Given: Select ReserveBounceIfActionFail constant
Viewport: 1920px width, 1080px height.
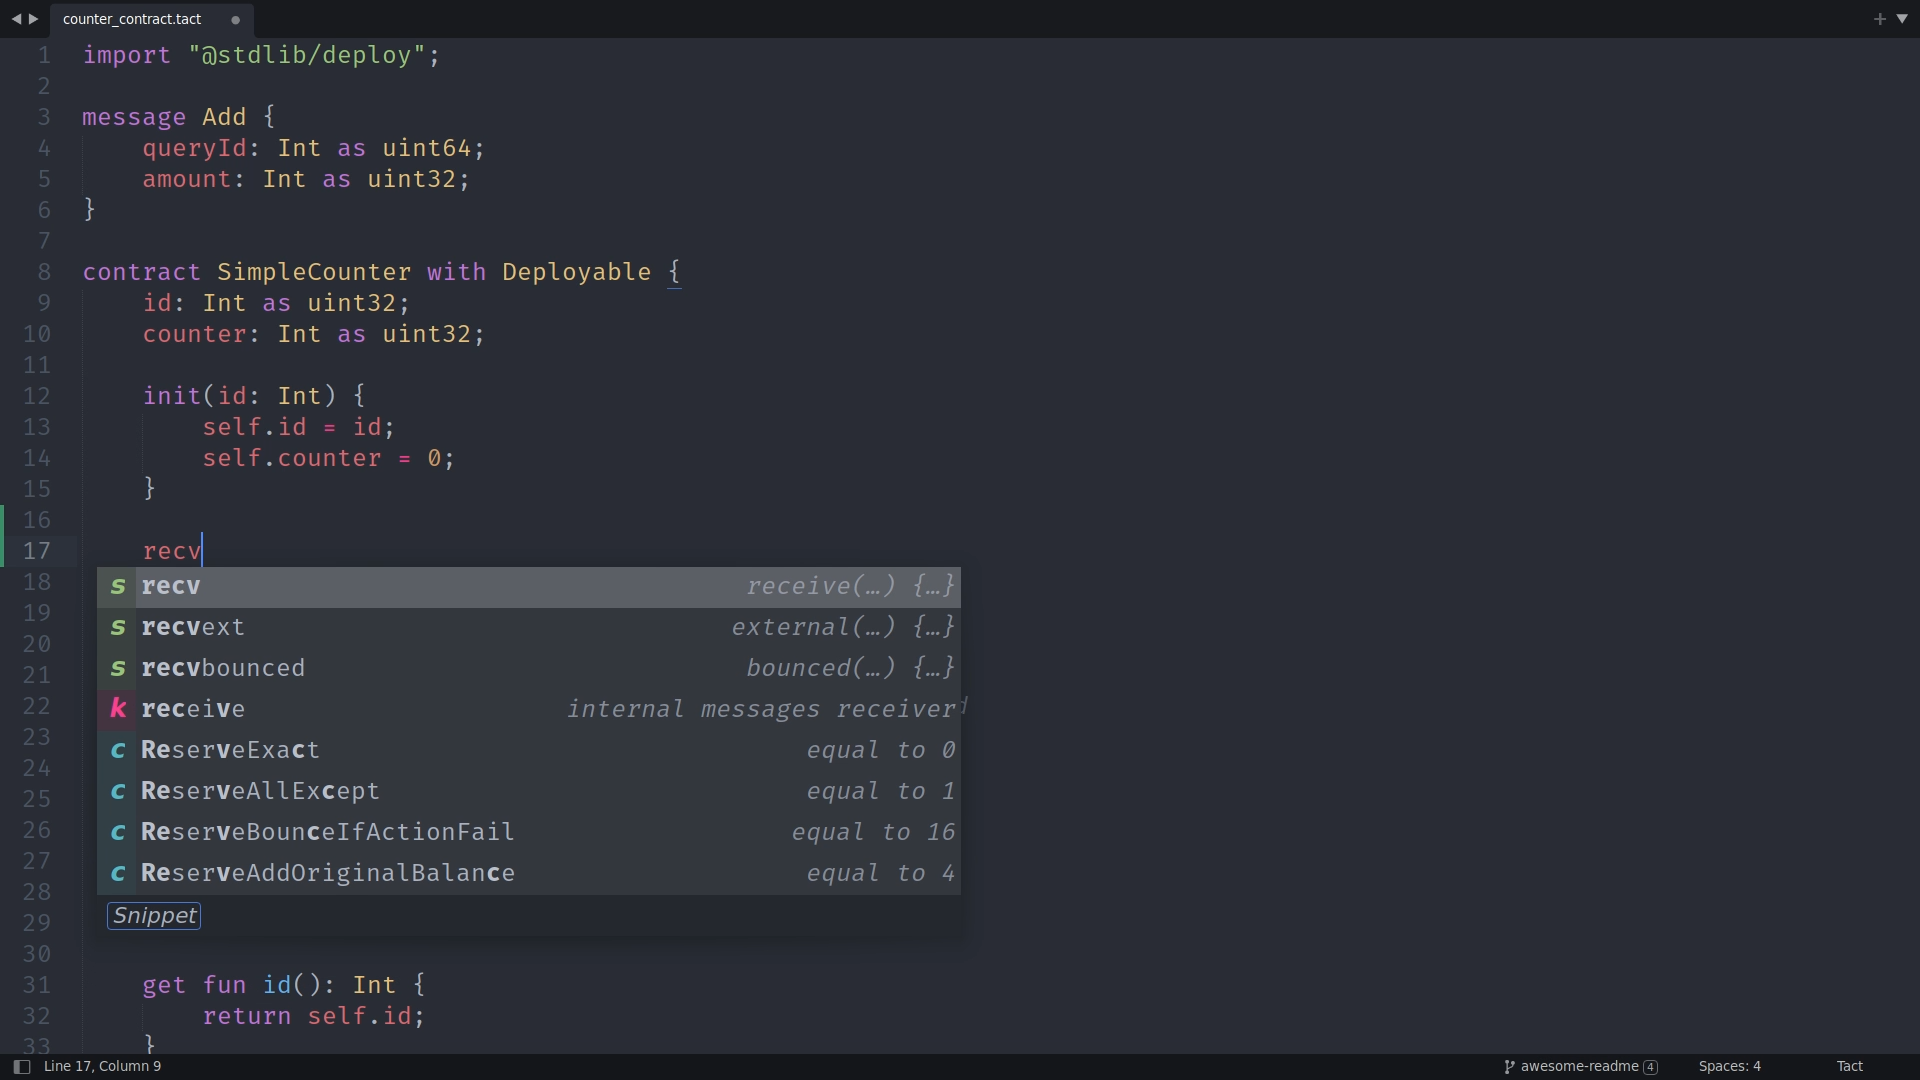Looking at the screenshot, I should click(x=327, y=831).
